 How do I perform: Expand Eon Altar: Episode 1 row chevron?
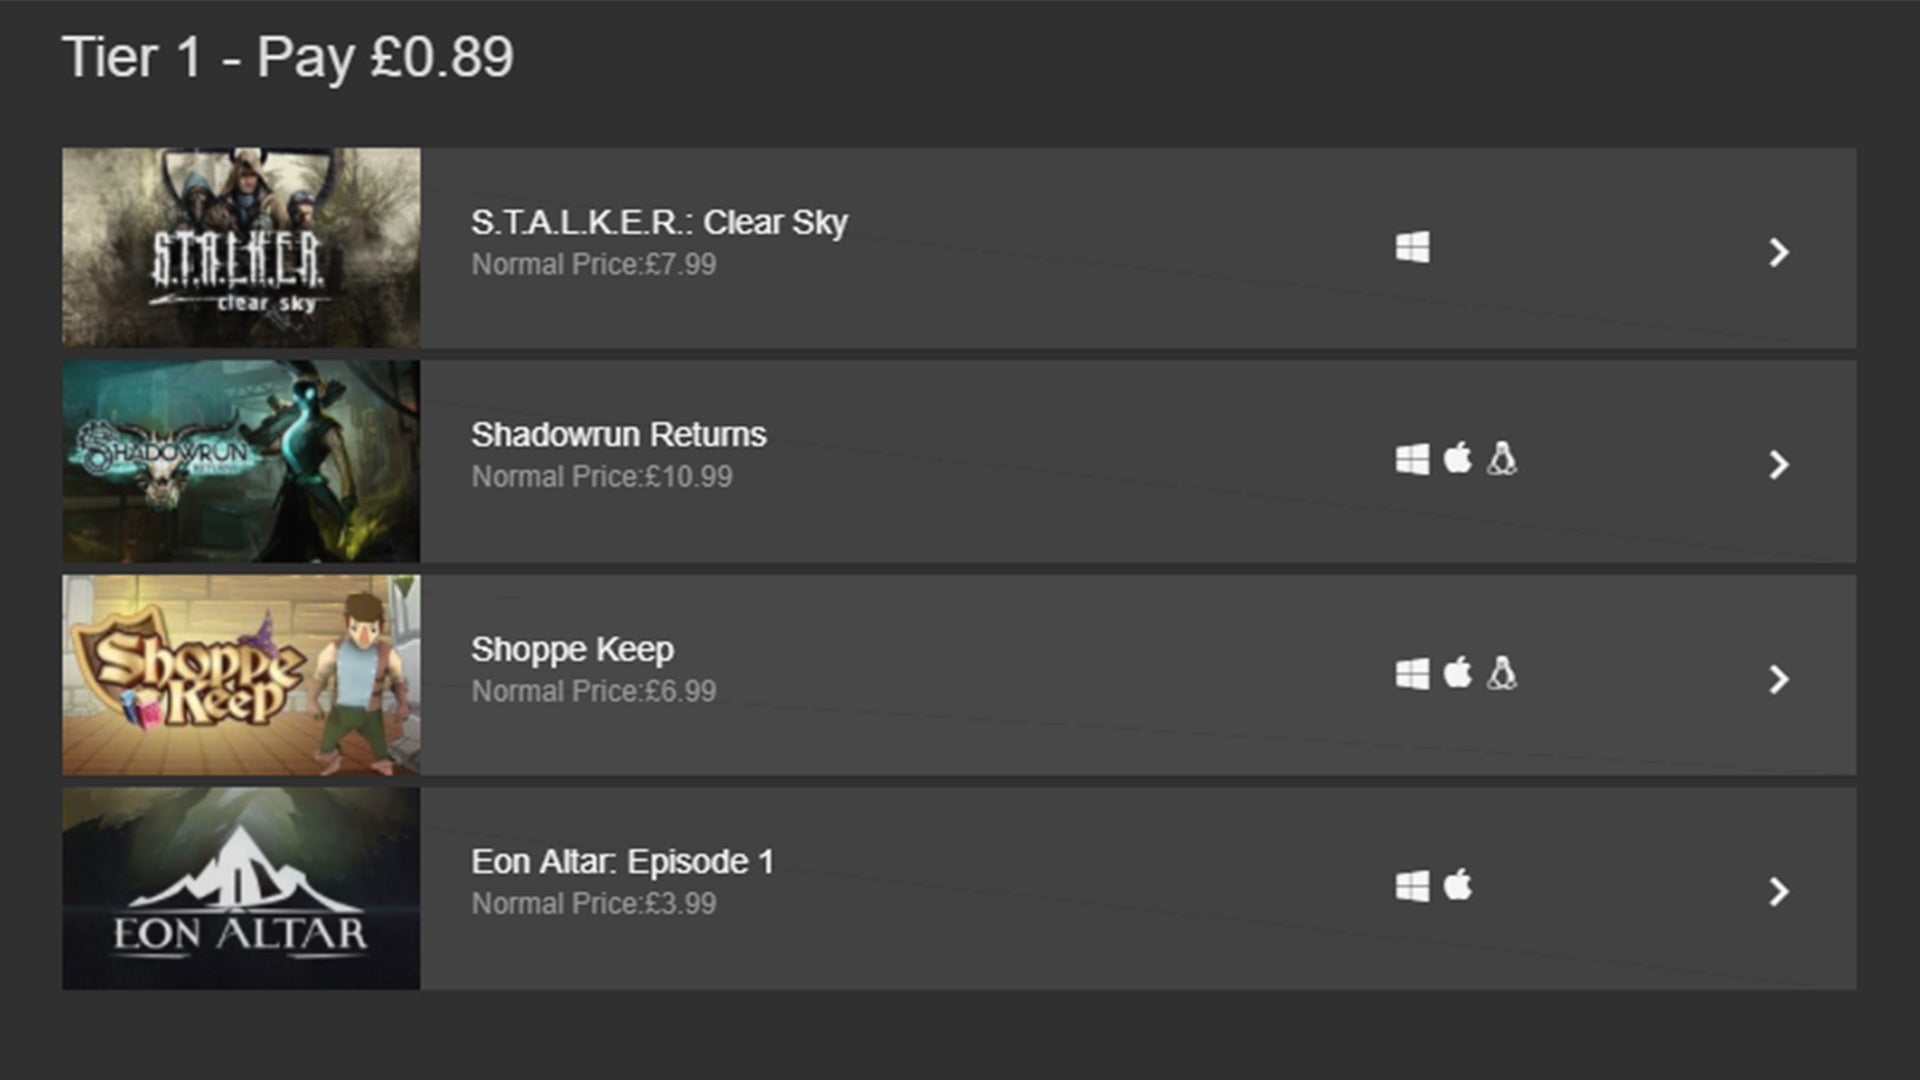pyautogui.click(x=1779, y=891)
